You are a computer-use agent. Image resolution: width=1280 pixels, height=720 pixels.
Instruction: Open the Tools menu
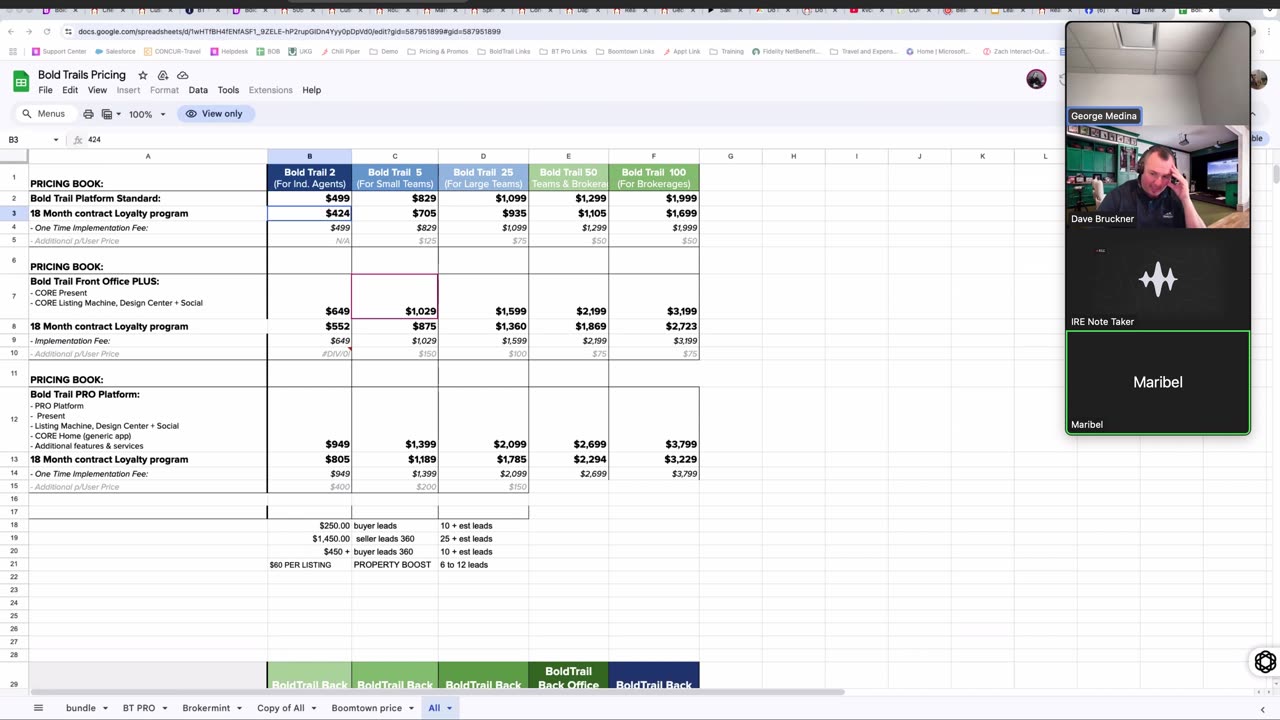pos(228,90)
